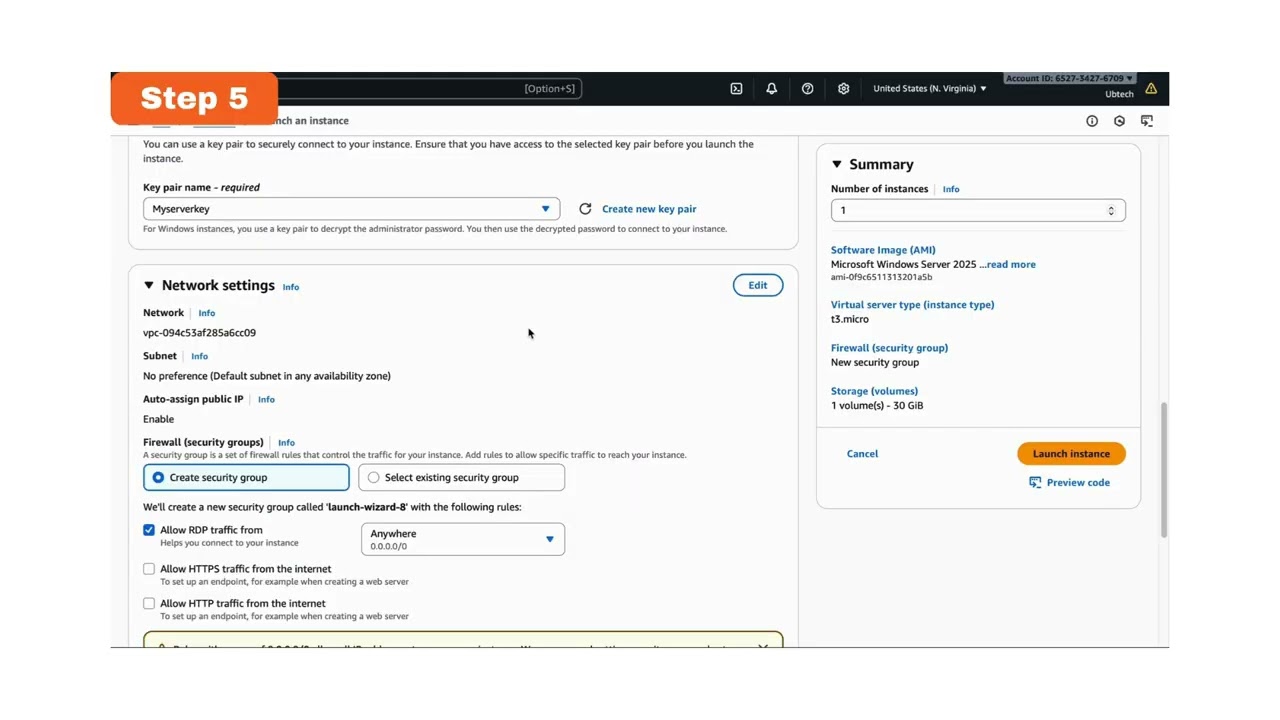Screen dimensions: 1280x720
Task: Open Info link next to Number of instances
Action: click(x=951, y=189)
